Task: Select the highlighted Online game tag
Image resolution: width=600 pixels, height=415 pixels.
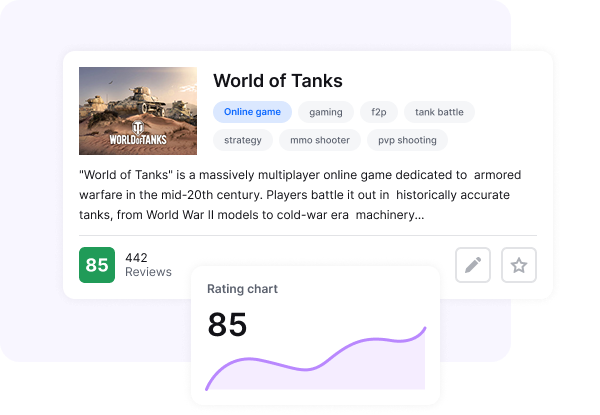Action: pyautogui.click(x=252, y=112)
